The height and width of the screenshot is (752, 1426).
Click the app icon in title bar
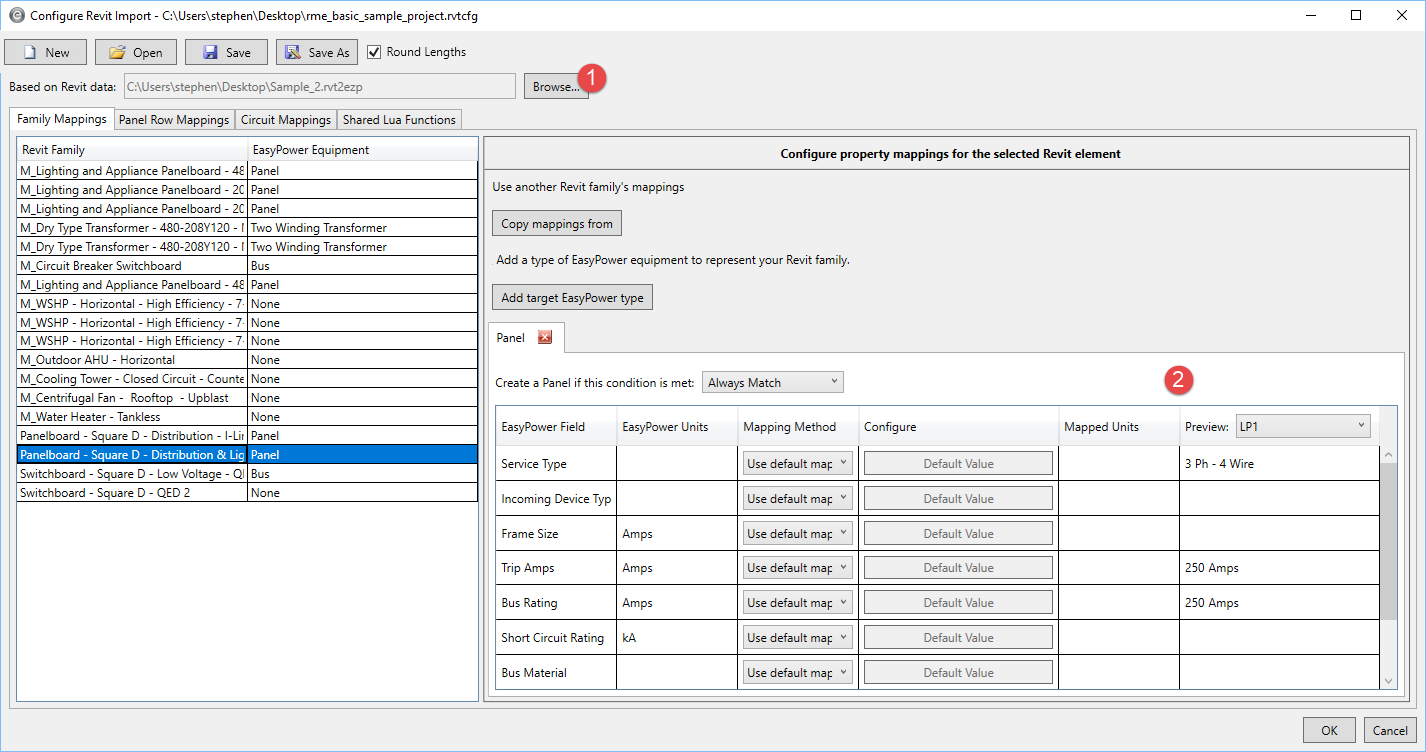point(16,16)
